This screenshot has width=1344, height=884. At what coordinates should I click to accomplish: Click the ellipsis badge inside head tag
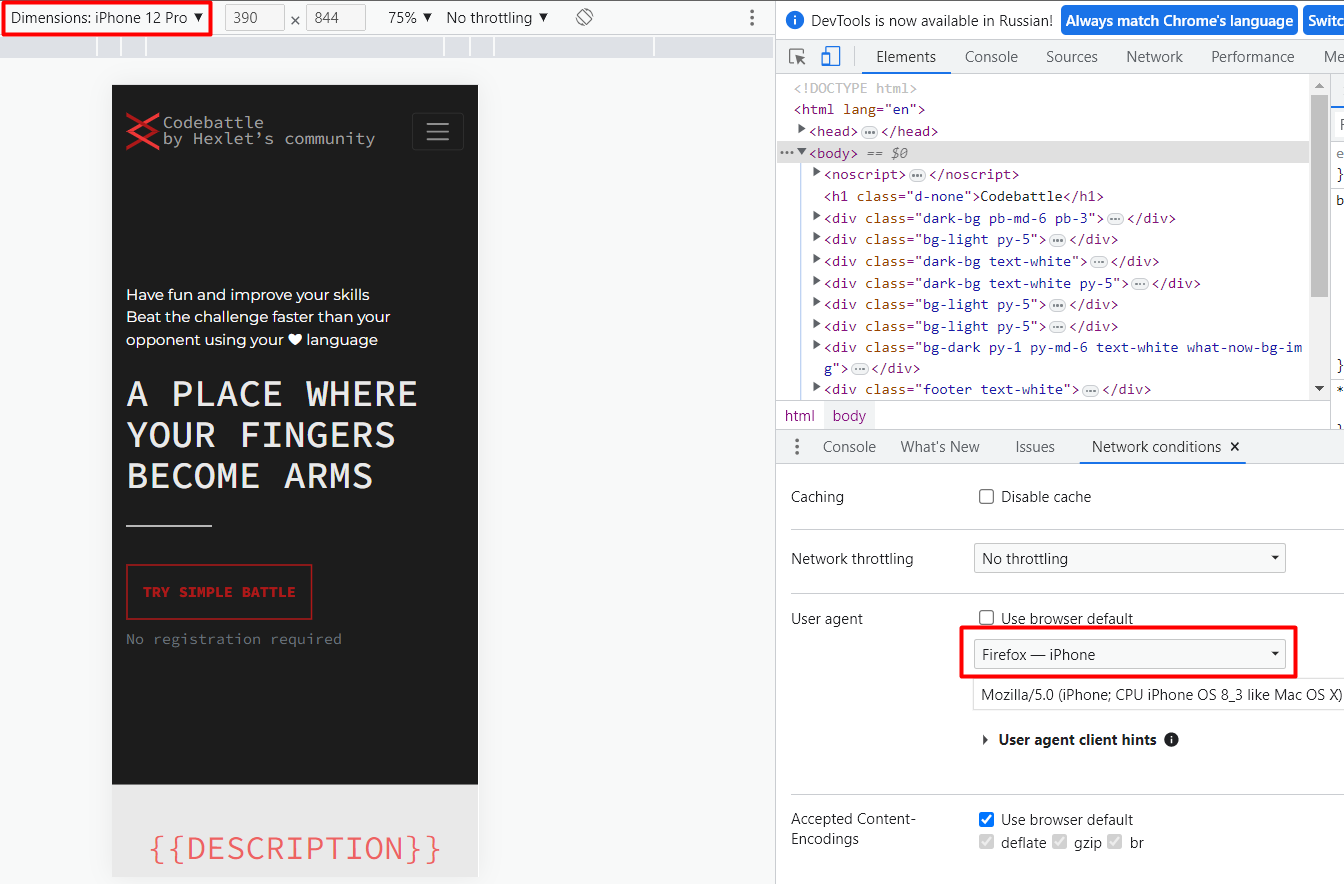click(x=870, y=132)
